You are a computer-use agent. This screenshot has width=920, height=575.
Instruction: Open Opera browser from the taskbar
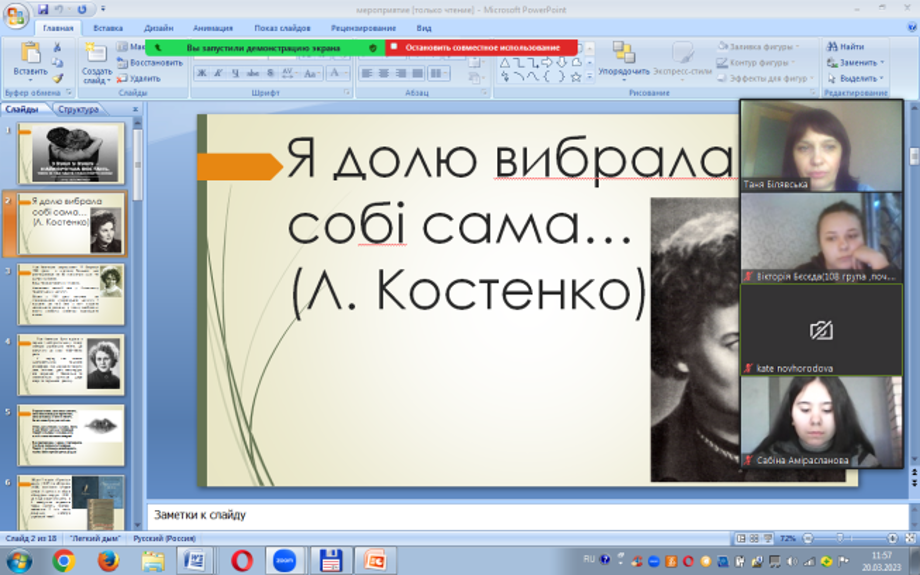pyautogui.click(x=241, y=561)
